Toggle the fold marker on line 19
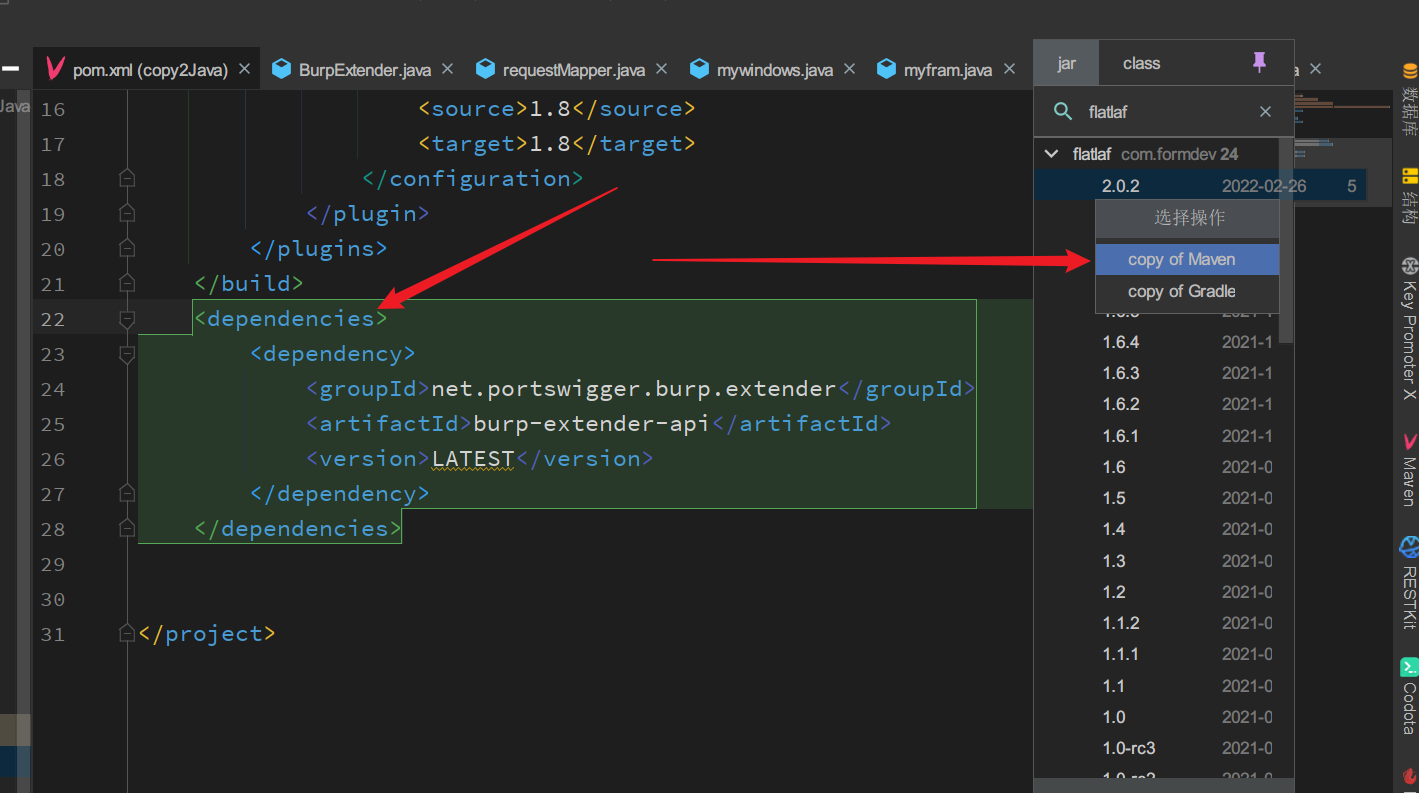The height and width of the screenshot is (793, 1419). click(x=126, y=214)
